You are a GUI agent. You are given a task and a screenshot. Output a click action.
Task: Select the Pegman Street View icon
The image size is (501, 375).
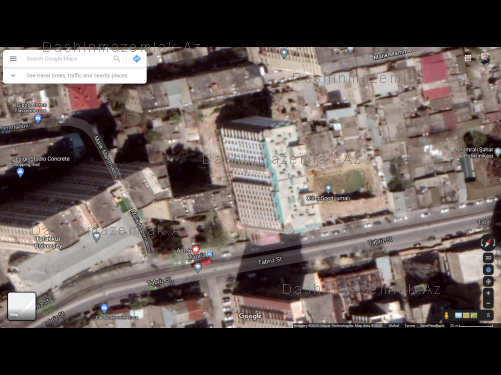[x=446, y=315]
